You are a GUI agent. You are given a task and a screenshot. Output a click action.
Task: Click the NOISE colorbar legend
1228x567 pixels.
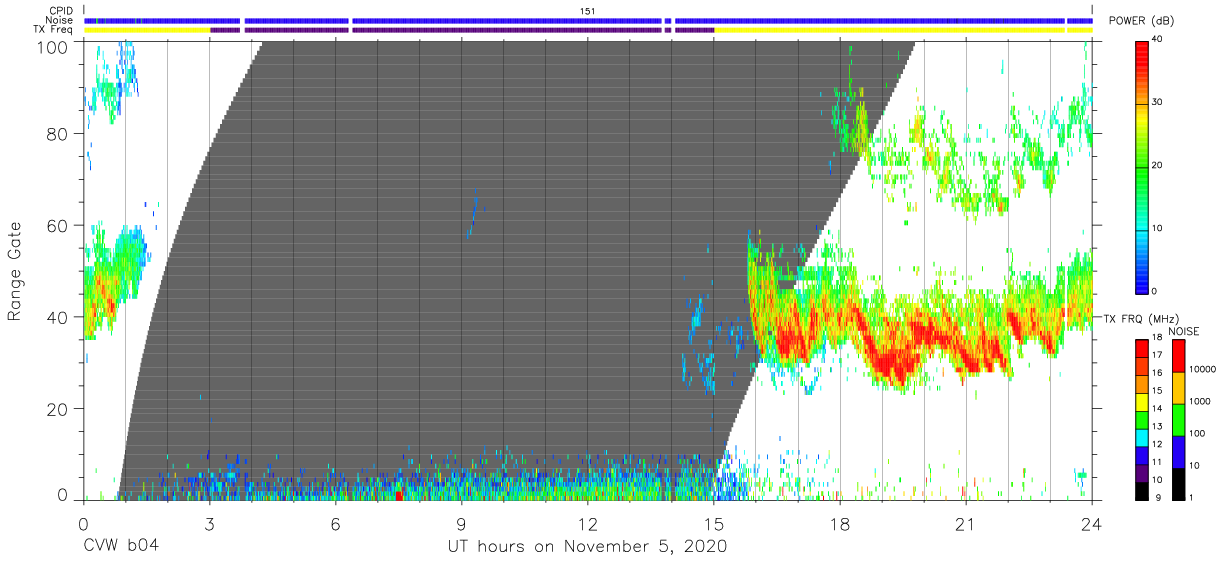click(1178, 419)
